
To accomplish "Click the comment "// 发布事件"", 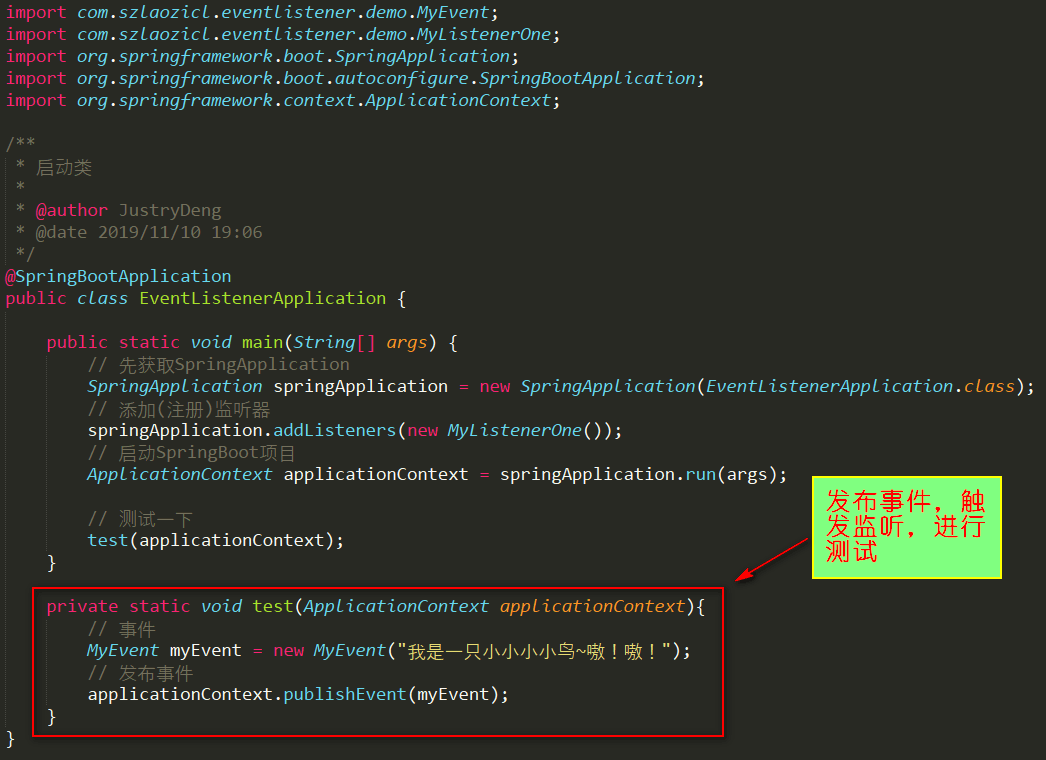I will click(140, 673).
